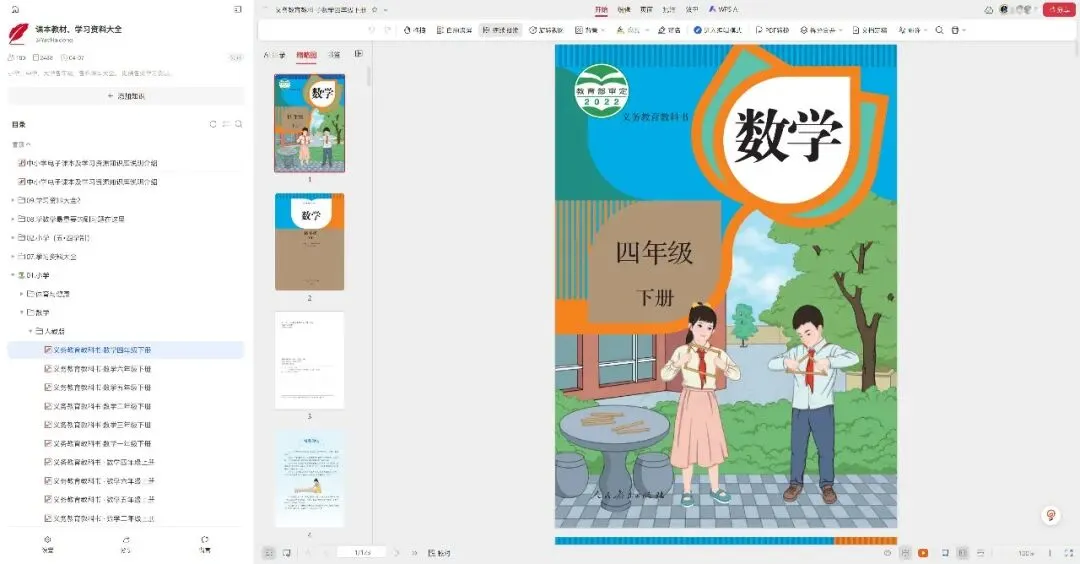Click the PDF conversion tool in the toolbar

pos(772,30)
